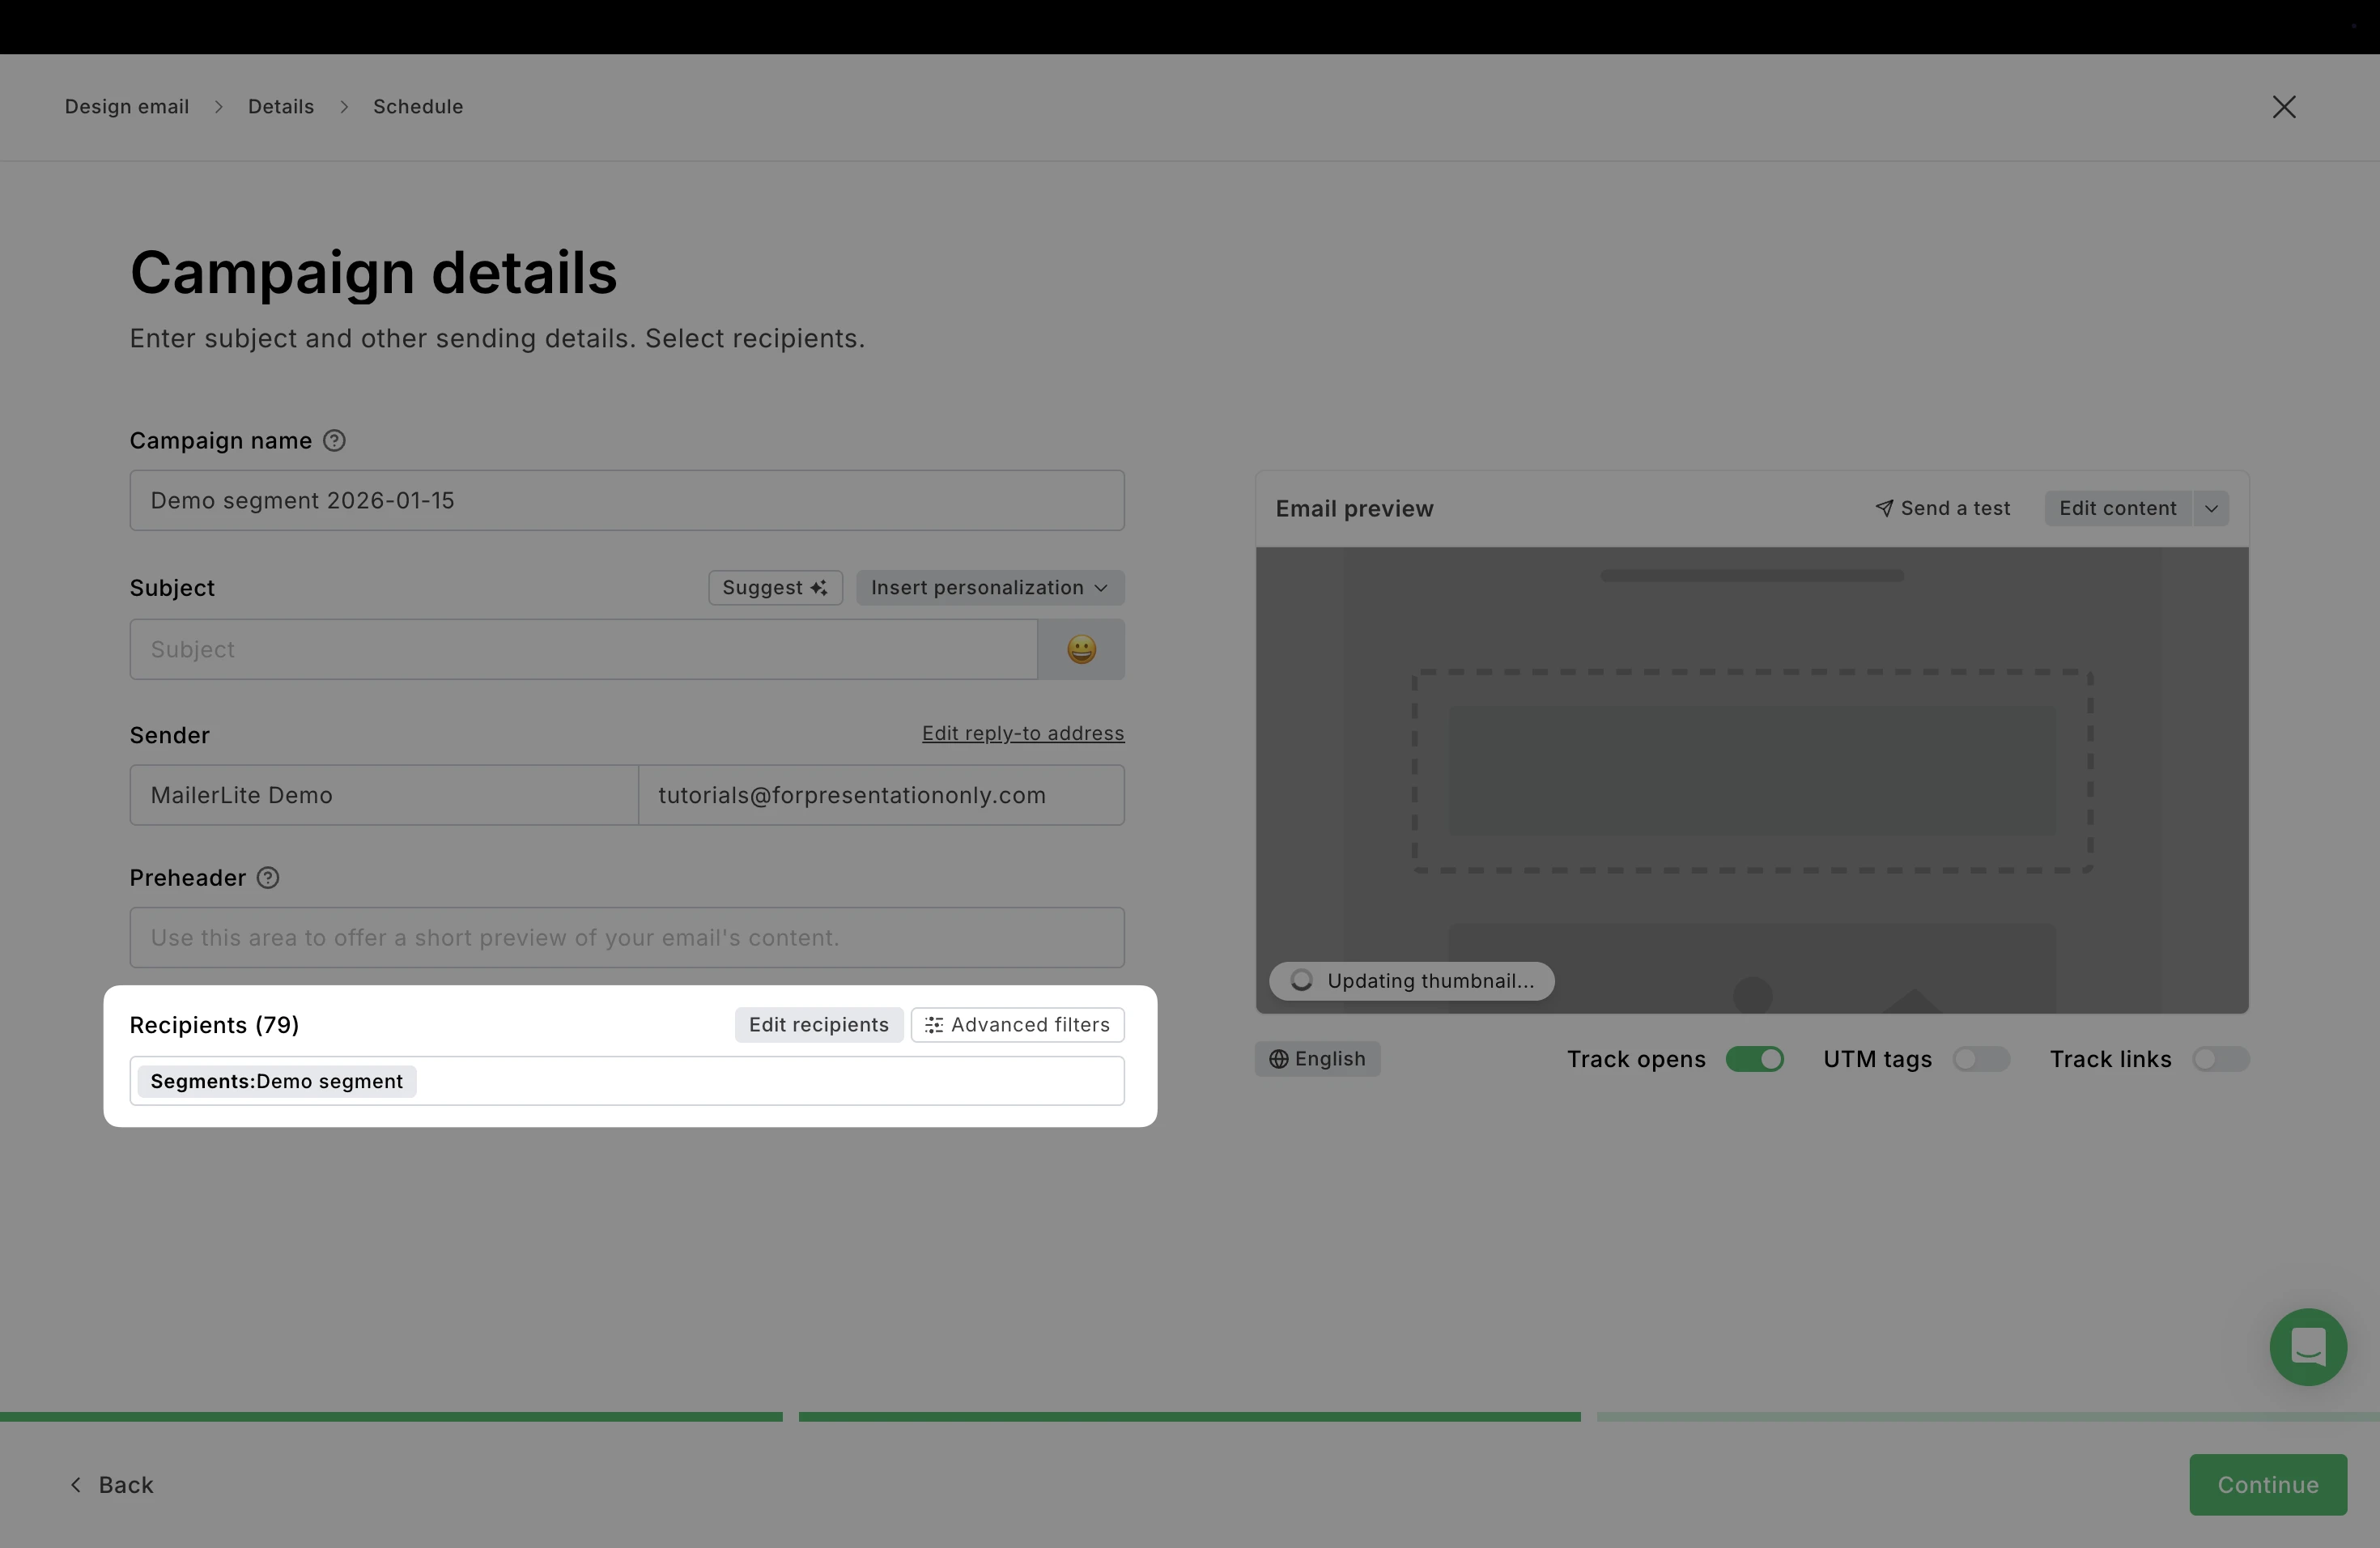Go to Schedule breadcrumb step
This screenshot has height=1548, width=2380.
pyautogui.click(x=418, y=107)
